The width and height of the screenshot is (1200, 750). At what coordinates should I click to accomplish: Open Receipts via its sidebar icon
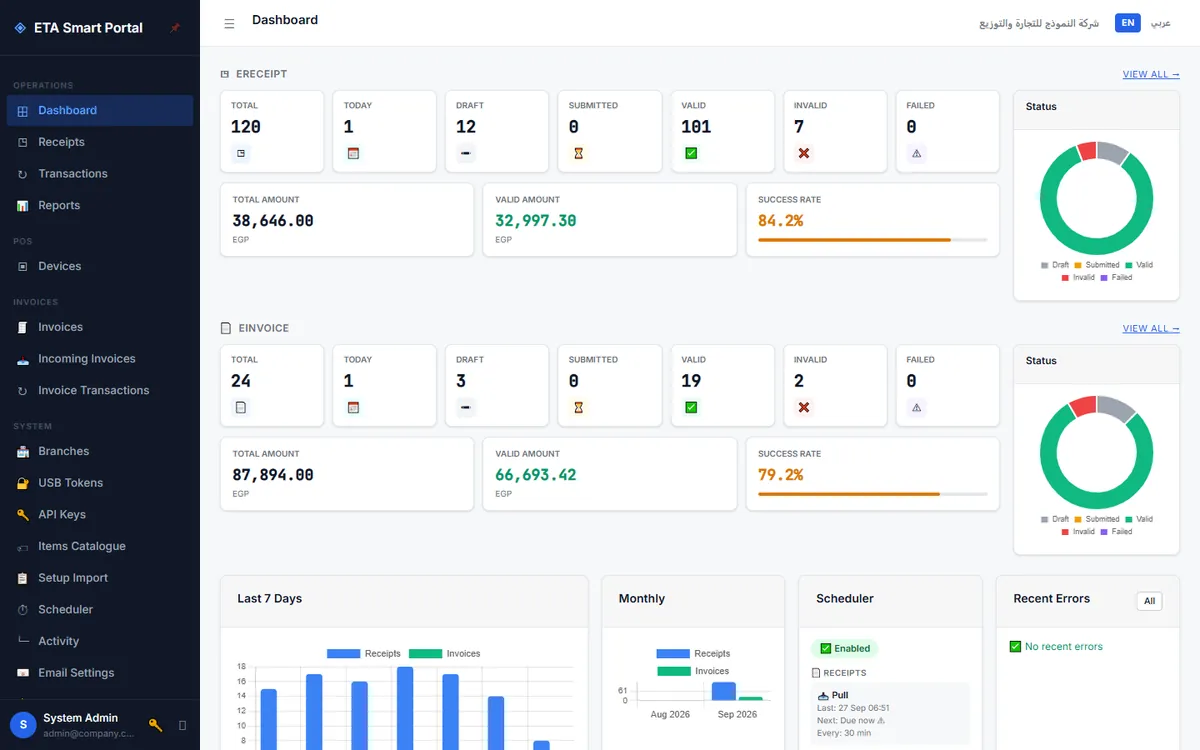click(x=22, y=142)
